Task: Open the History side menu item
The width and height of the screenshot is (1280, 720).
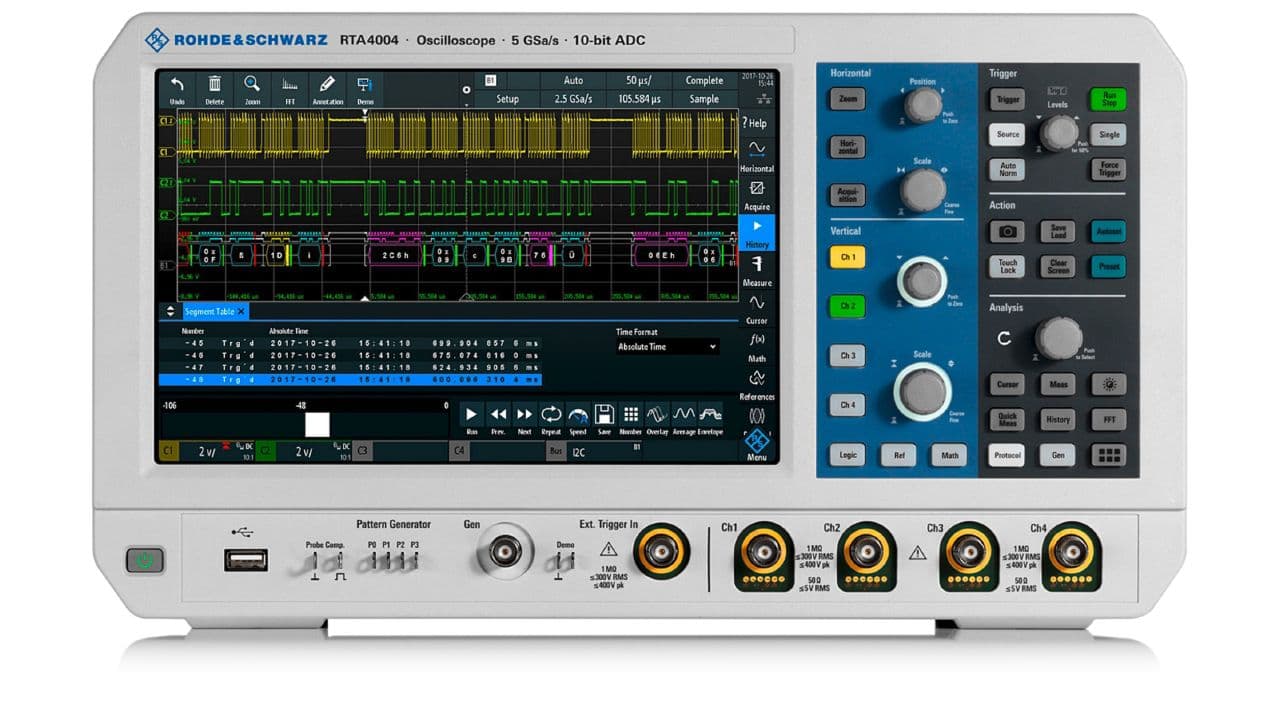Action: (x=757, y=232)
